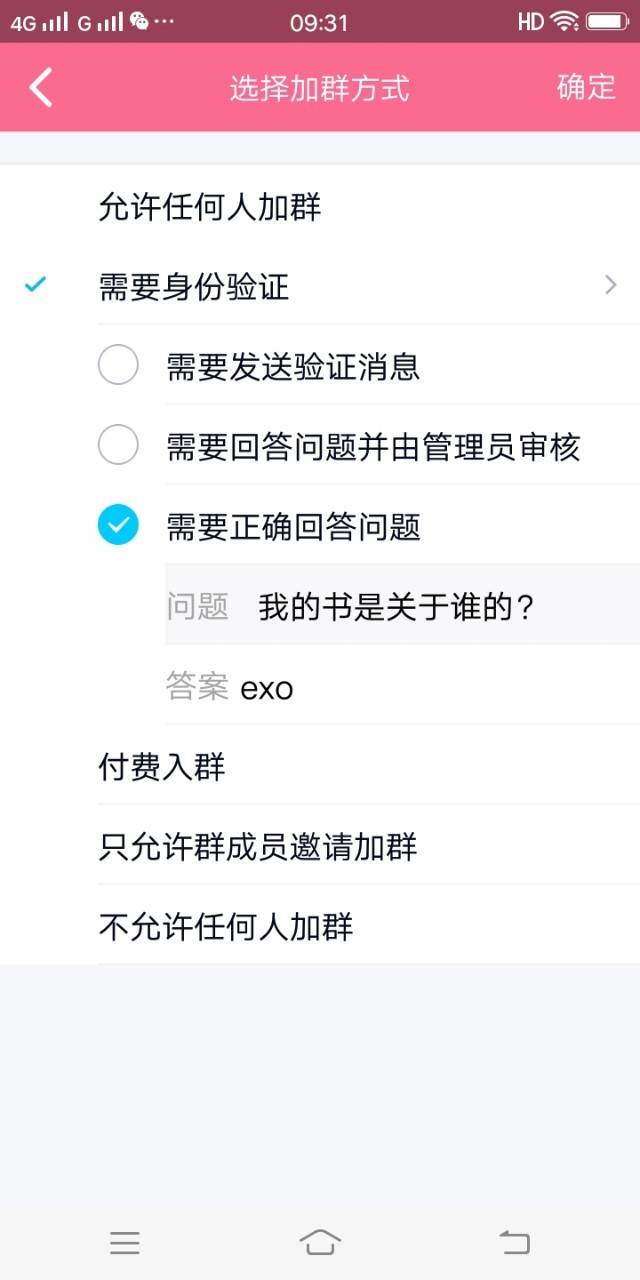
Task: Tap the blue checkmark beside 需要身份验证
Action: pos(36,286)
